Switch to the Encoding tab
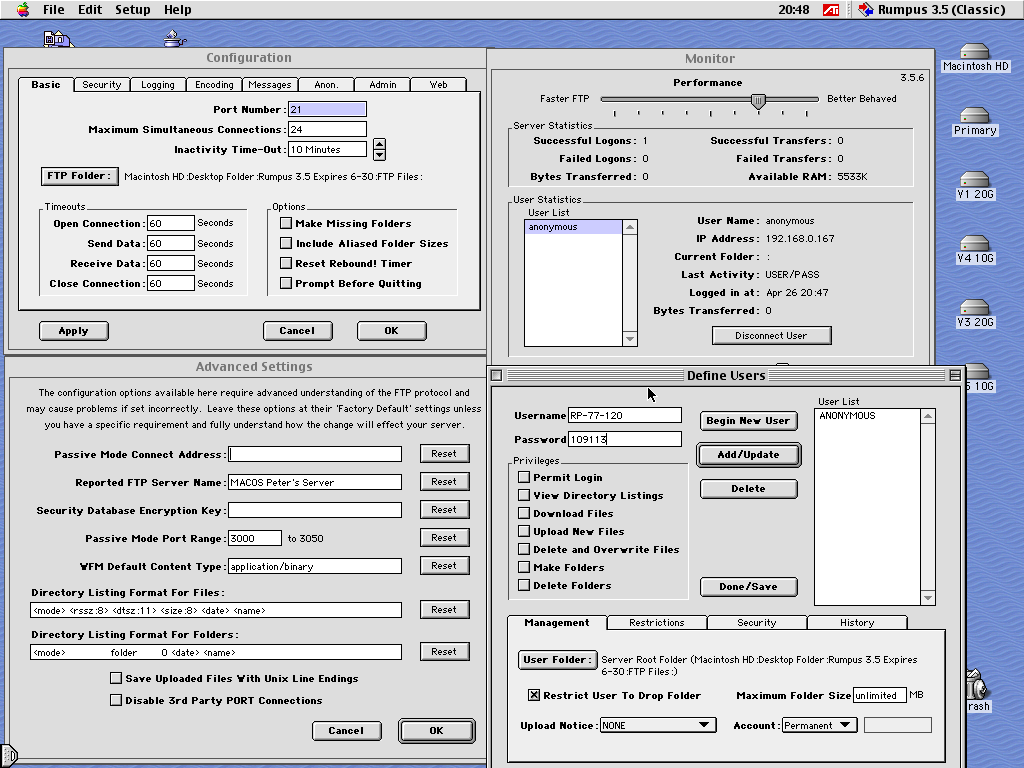This screenshot has height=768, width=1024. tap(214, 85)
